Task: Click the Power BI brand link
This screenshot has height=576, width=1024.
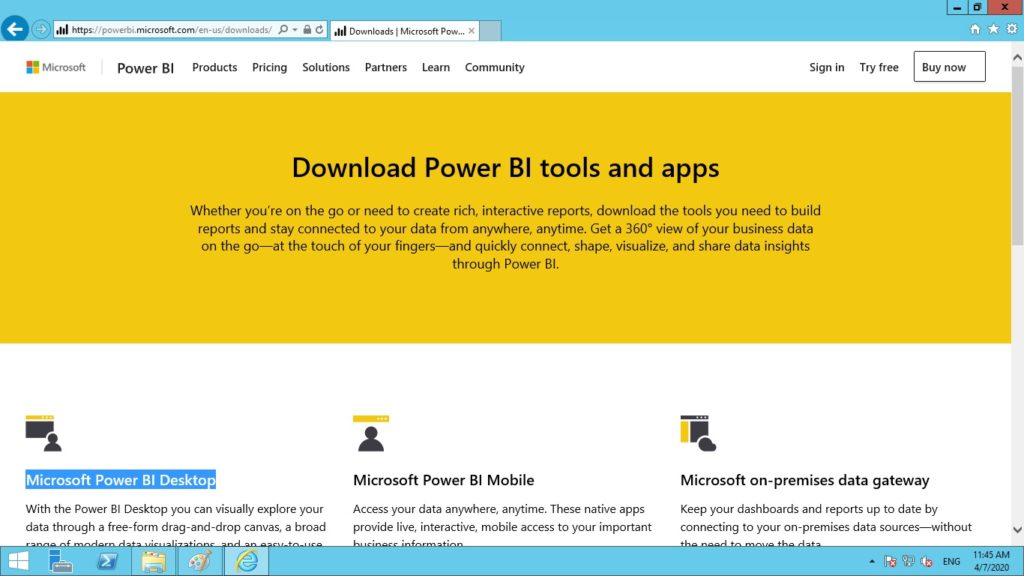Action: [145, 68]
